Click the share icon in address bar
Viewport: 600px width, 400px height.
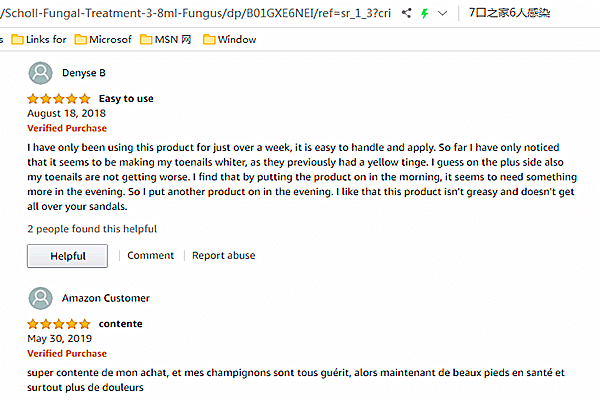[x=406, y=14]
